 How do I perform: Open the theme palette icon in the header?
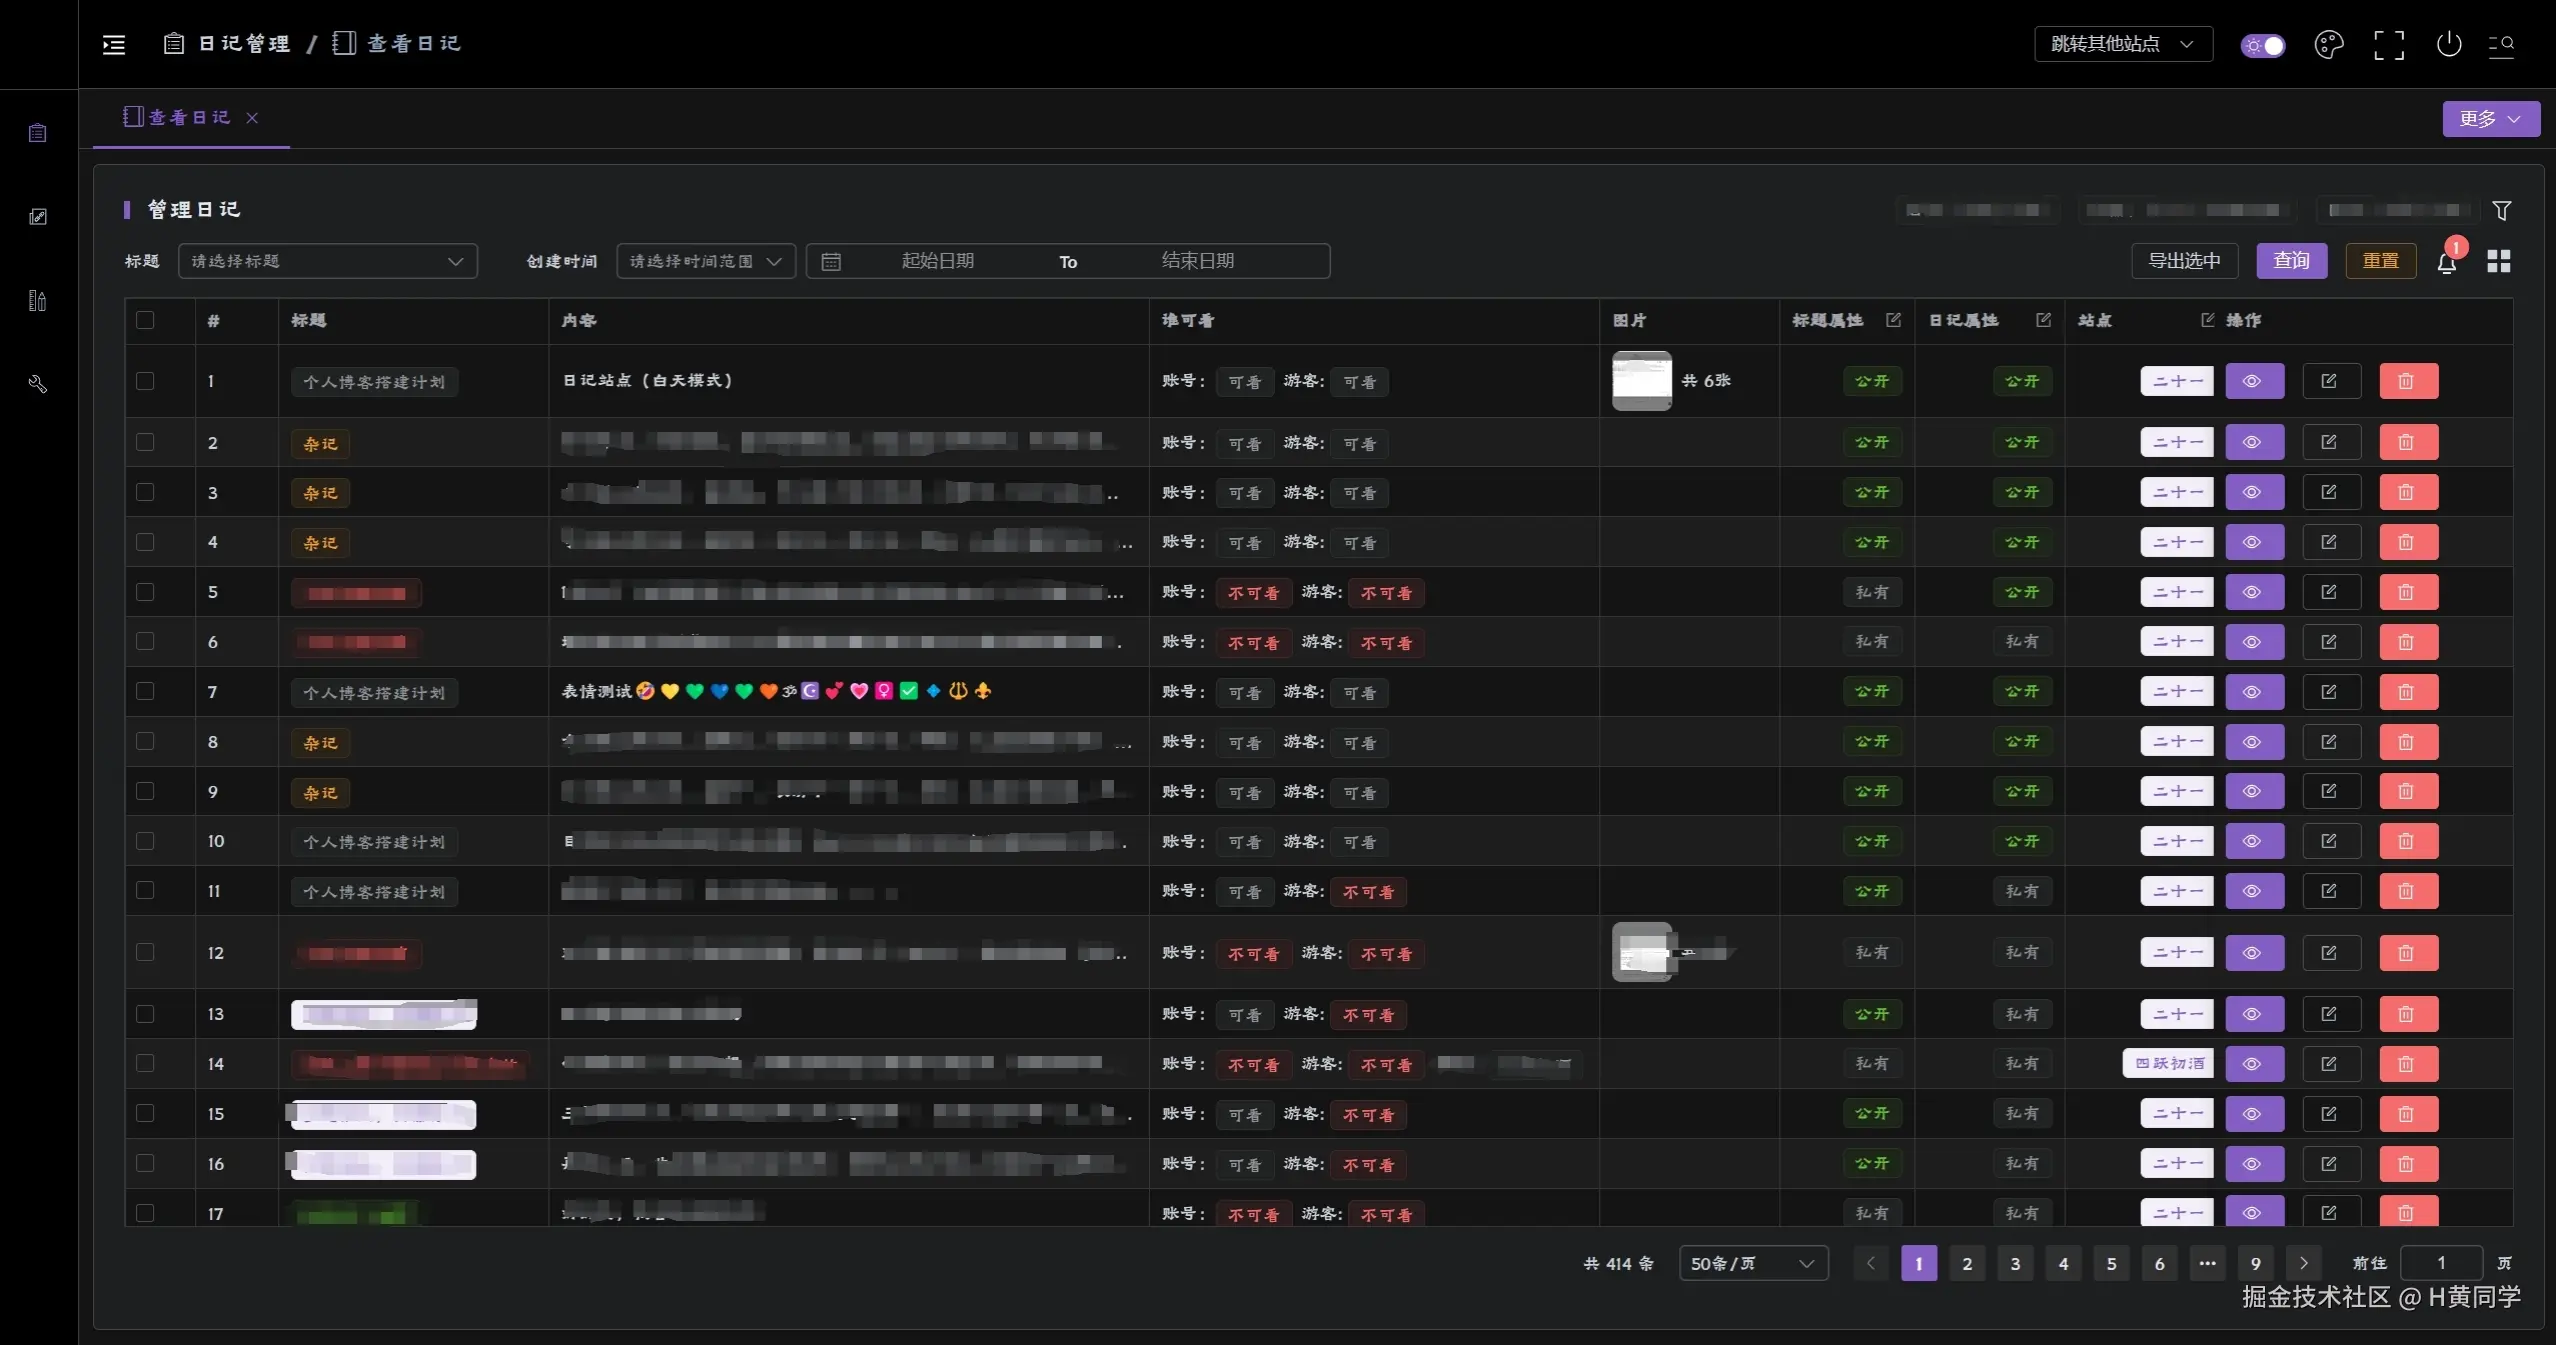[2328, 45]
